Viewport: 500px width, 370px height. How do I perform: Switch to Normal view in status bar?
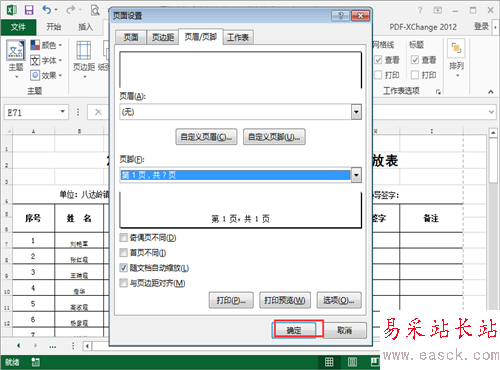[329, 362]
